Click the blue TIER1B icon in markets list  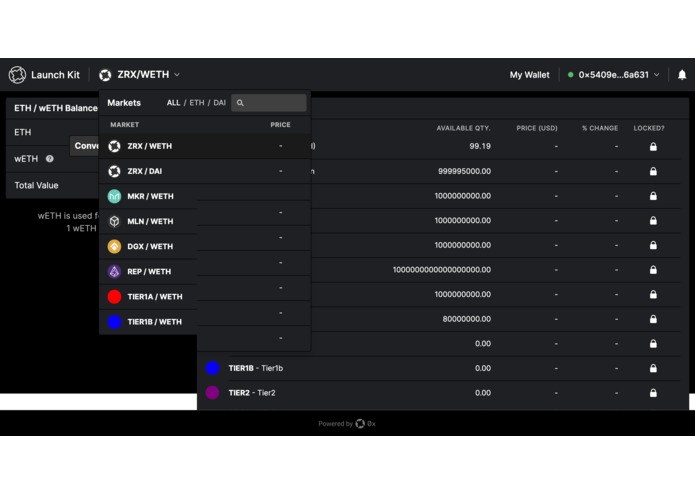114,322
